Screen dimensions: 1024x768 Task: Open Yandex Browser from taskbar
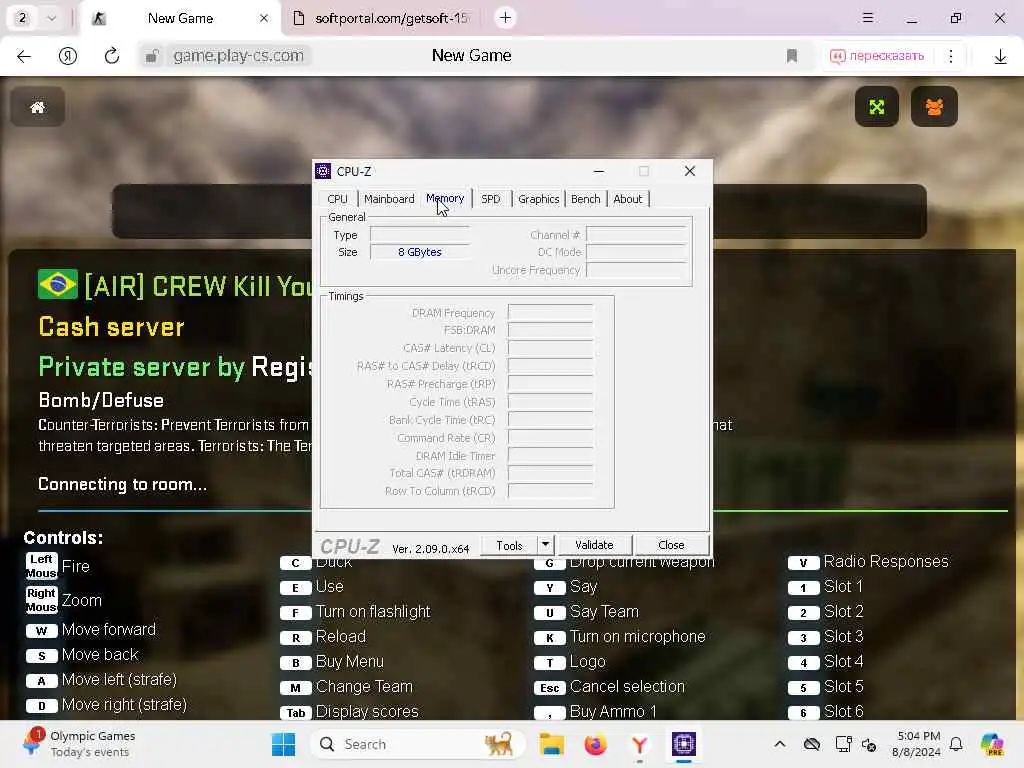[639, 744]
